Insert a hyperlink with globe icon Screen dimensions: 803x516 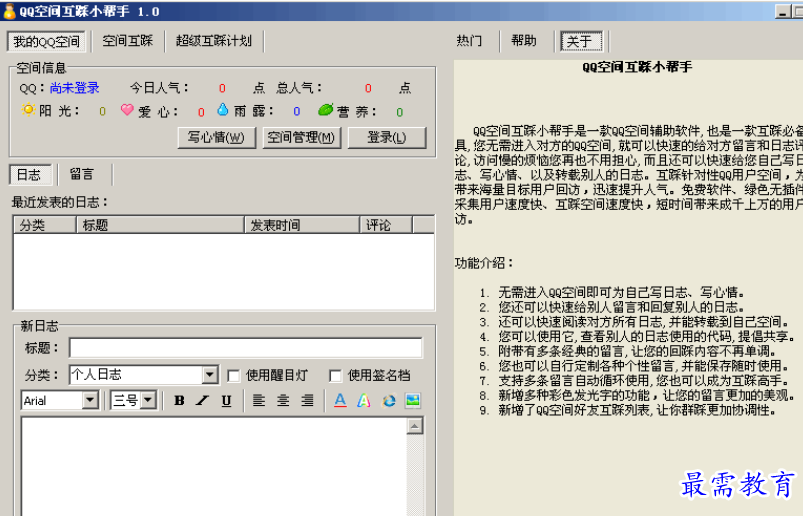pyautogui.click(x=389, y=400)
